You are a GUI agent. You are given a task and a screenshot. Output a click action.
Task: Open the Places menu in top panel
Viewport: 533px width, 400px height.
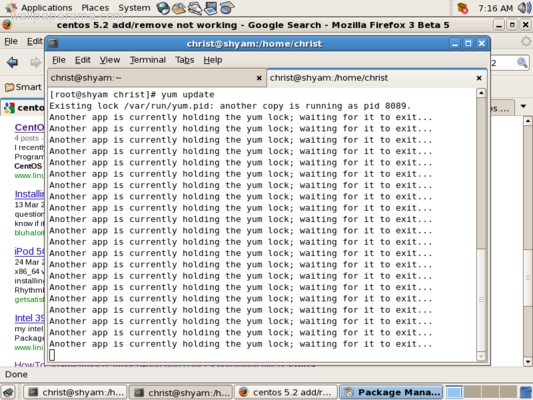(x=95, y=7)
